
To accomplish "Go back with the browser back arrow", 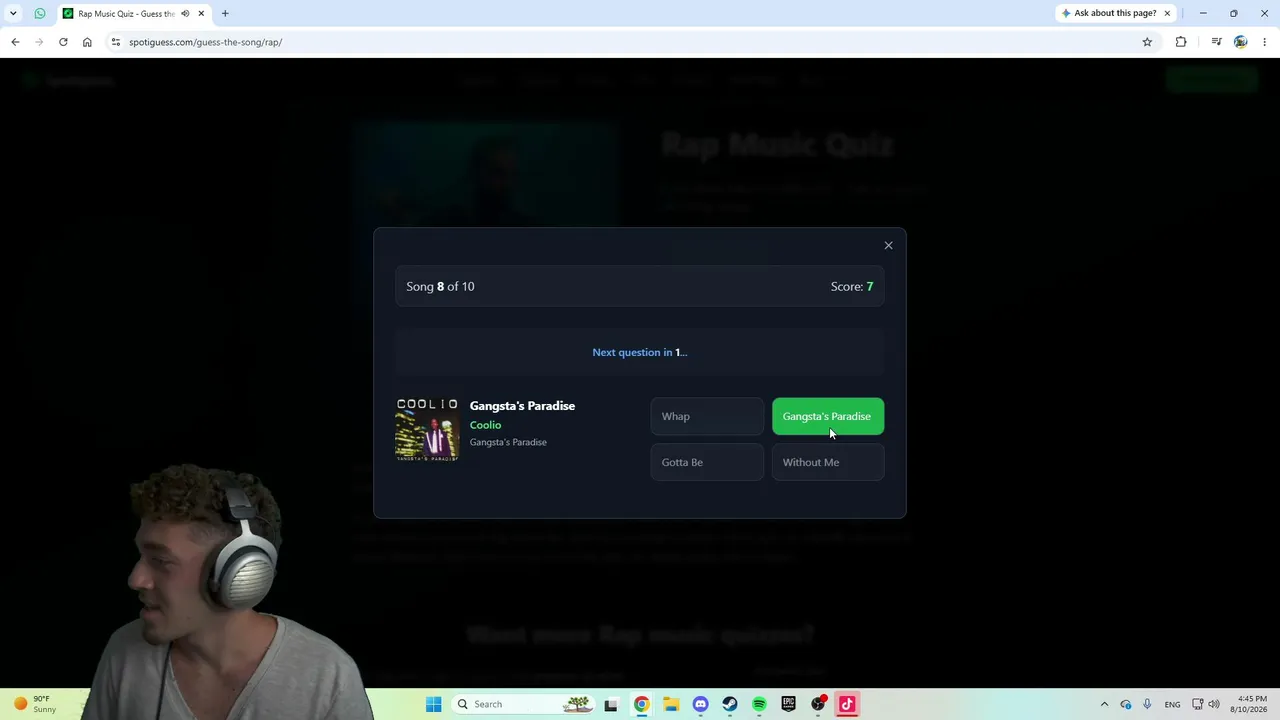I will click(x=15, y=42).
